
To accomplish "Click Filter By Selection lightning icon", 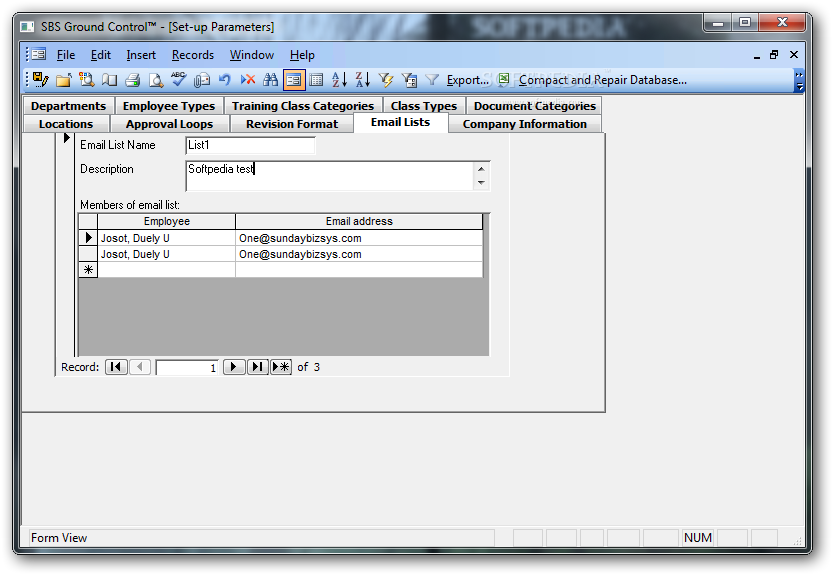I will [386, 80].
